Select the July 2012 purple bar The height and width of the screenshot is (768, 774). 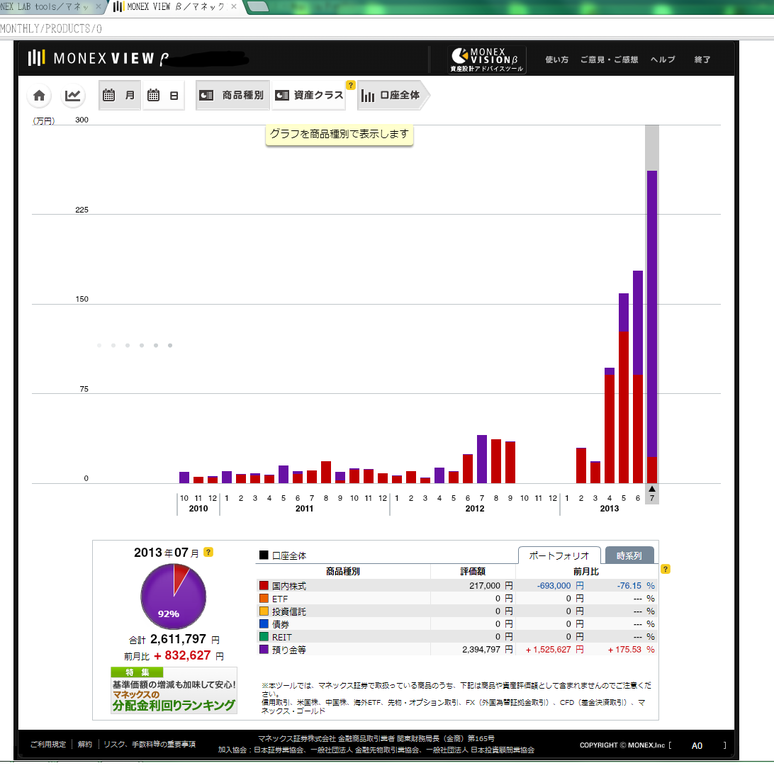tap(482, 459)
